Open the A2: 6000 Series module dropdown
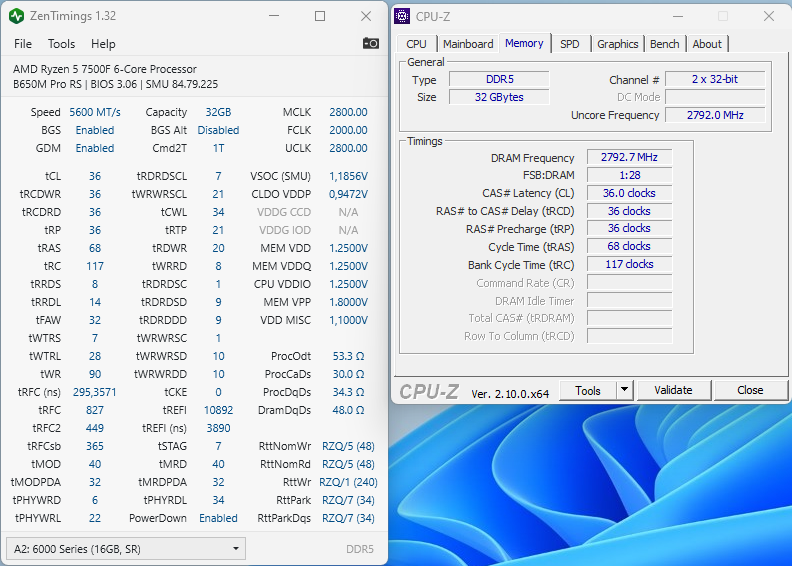The width and height of the screenshot is (792, 566). pos(126,549)
